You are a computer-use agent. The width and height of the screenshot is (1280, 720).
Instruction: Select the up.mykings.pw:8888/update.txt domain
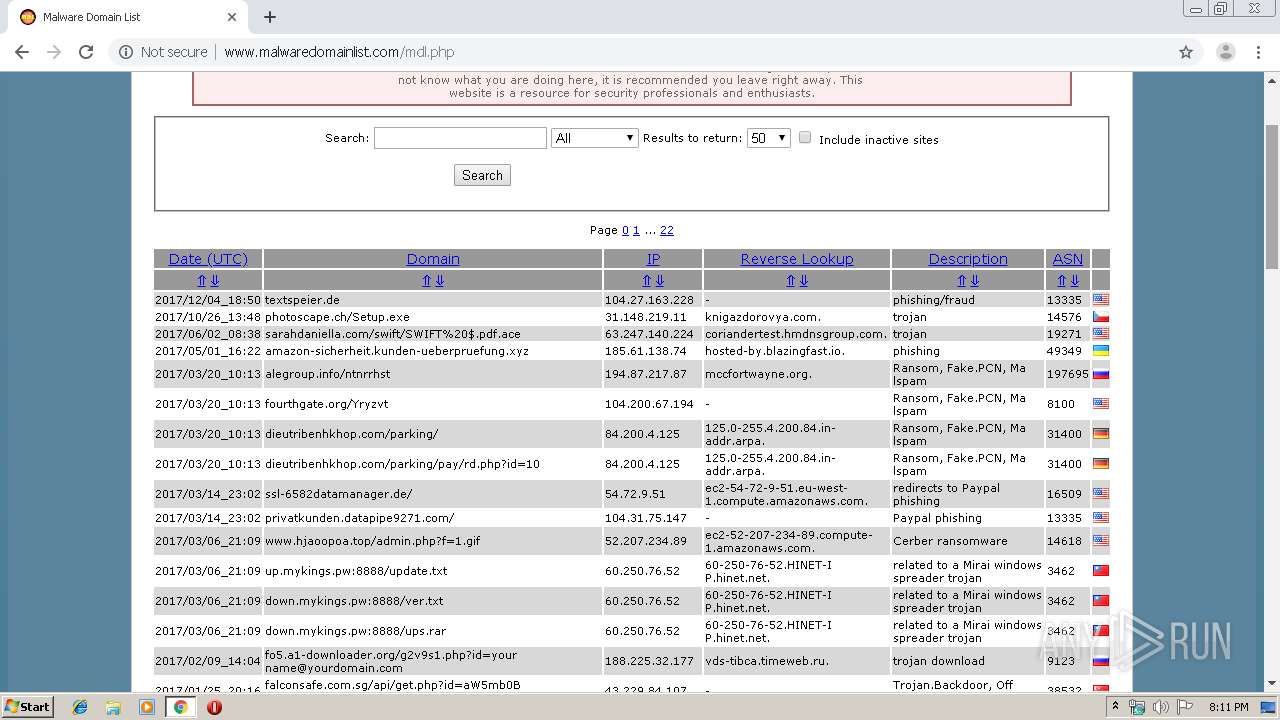pos(433,571)
